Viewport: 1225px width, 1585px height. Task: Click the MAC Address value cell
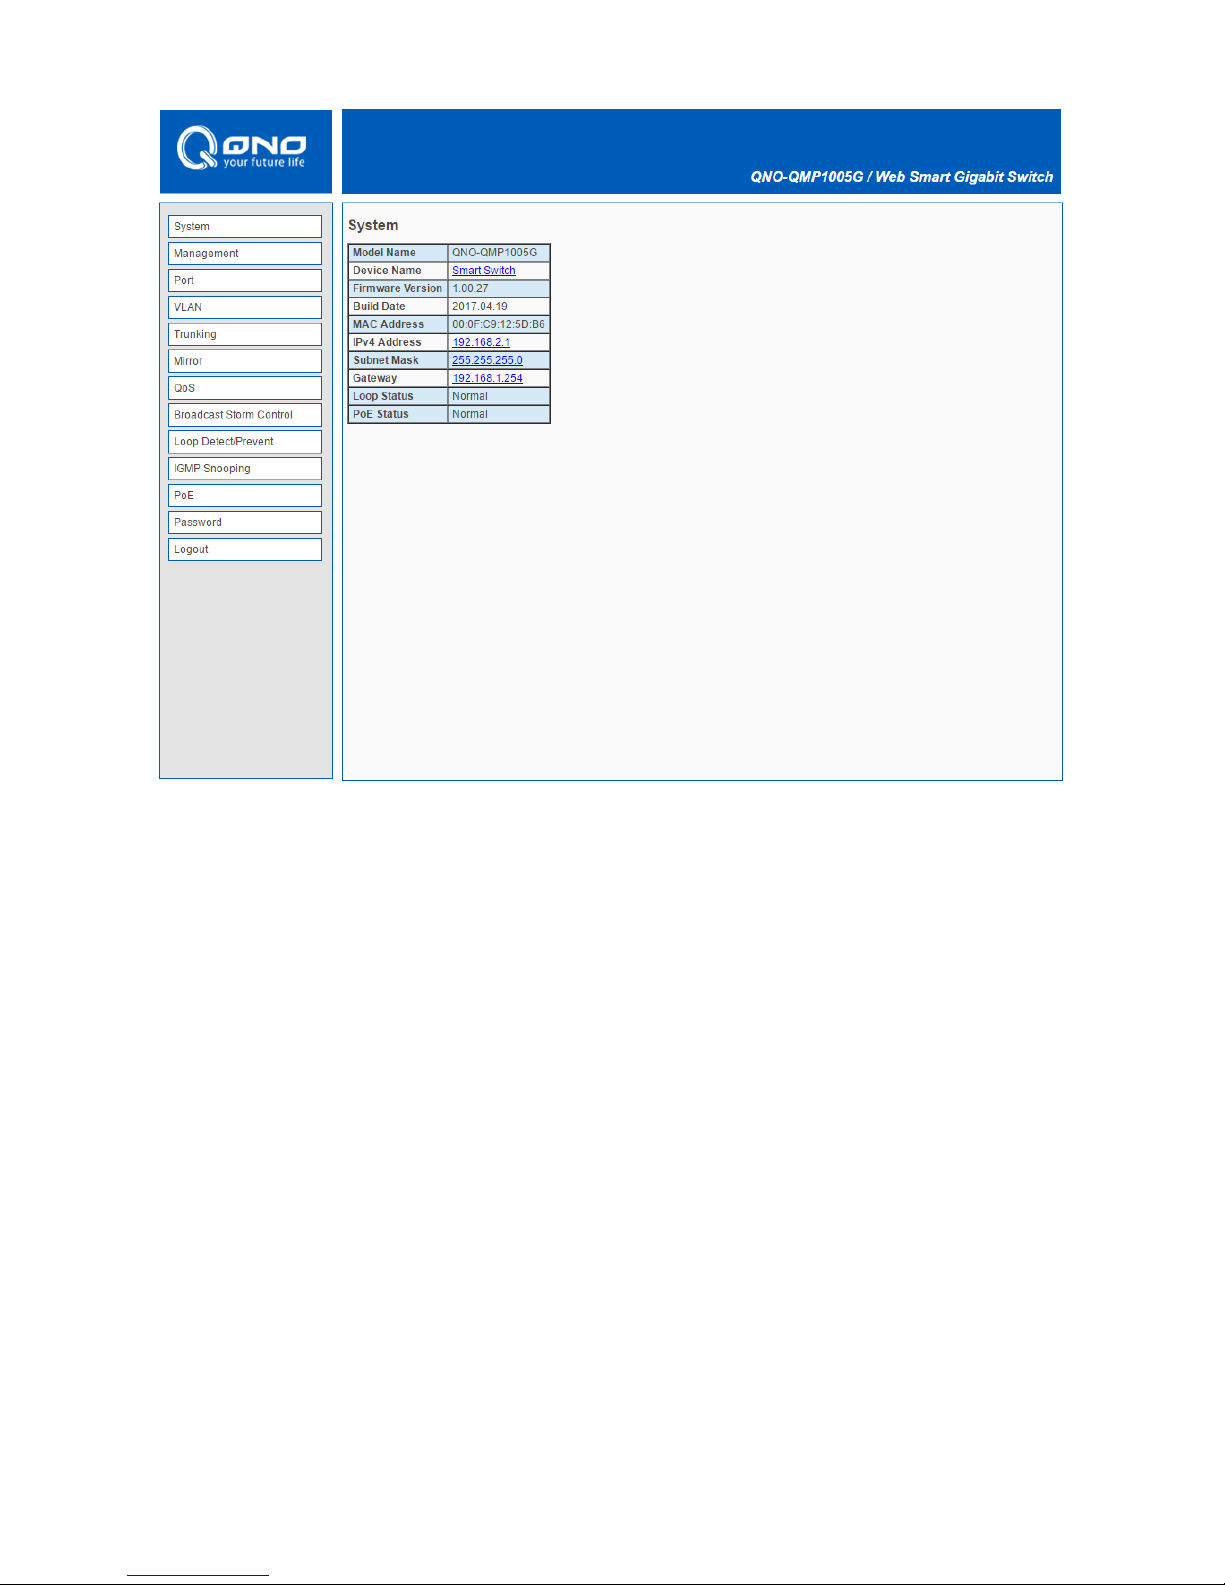point(498,325)
